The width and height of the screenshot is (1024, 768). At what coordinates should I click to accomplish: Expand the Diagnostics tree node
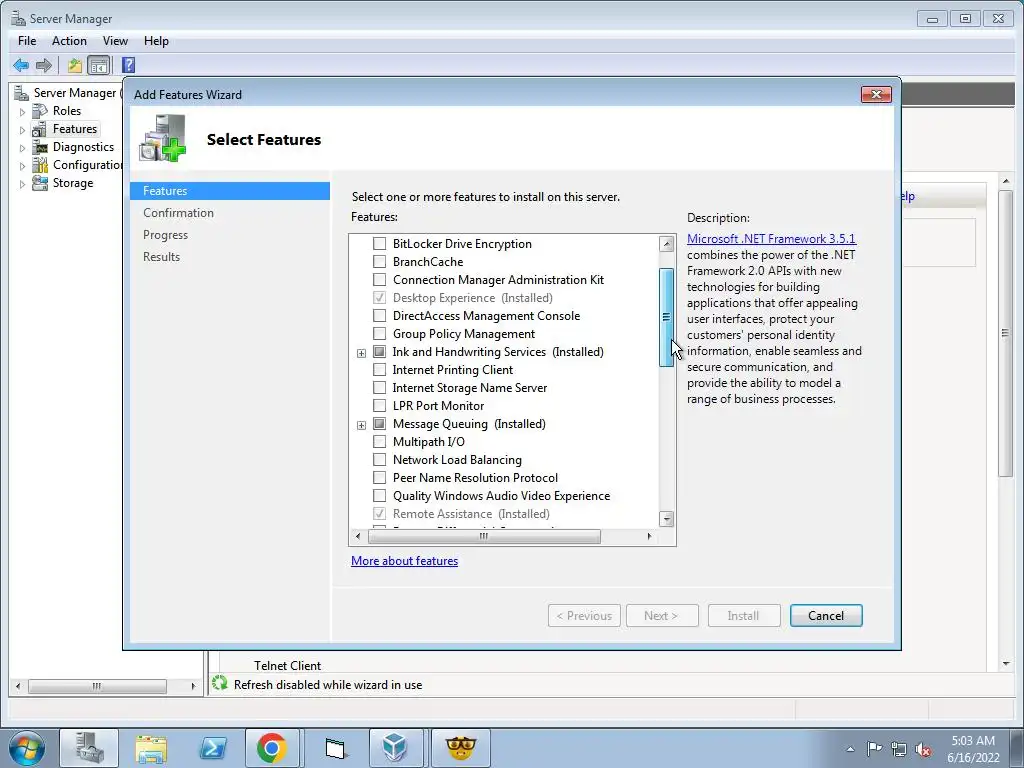click(22, 148)
